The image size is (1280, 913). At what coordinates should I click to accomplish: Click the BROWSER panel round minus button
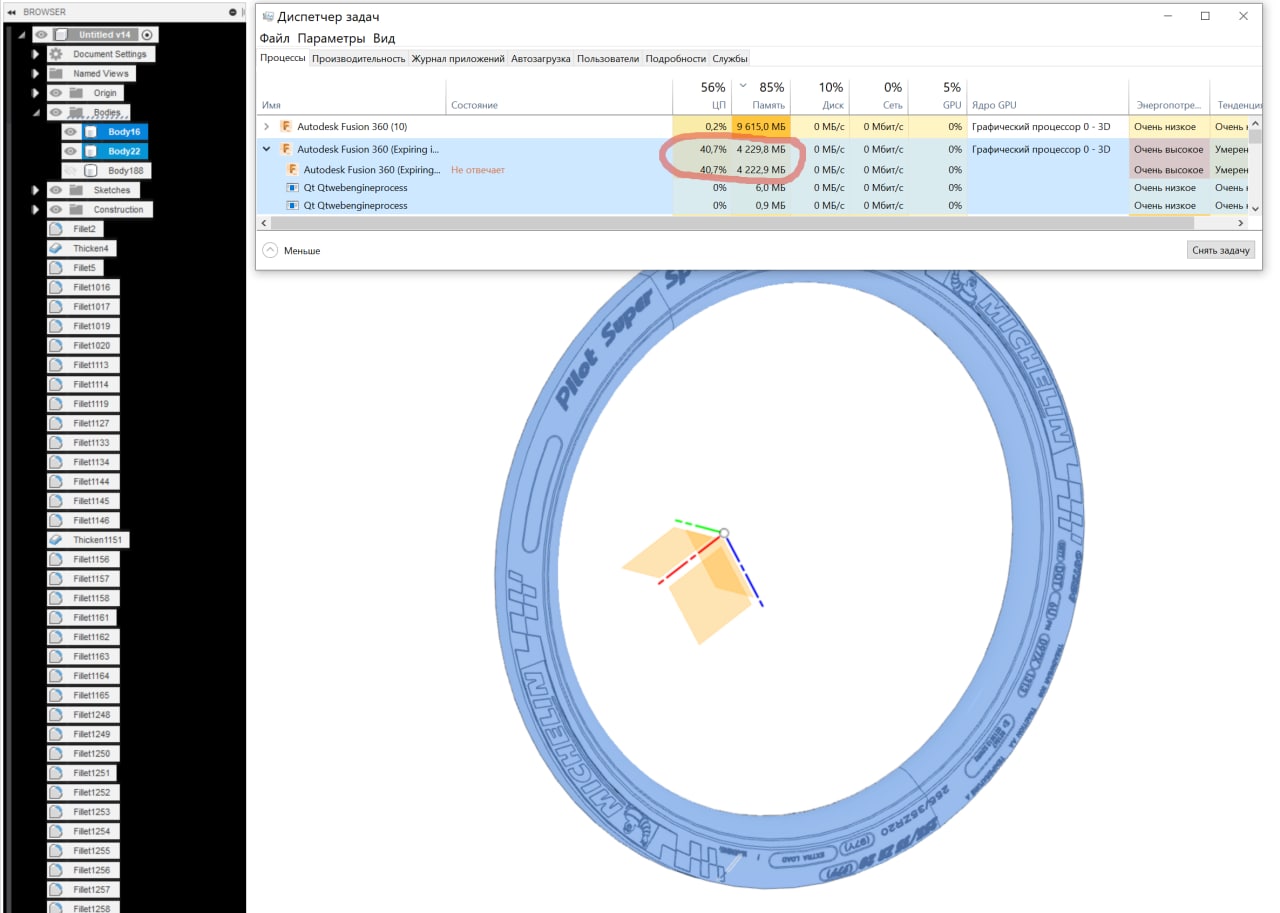click(233, 12)
